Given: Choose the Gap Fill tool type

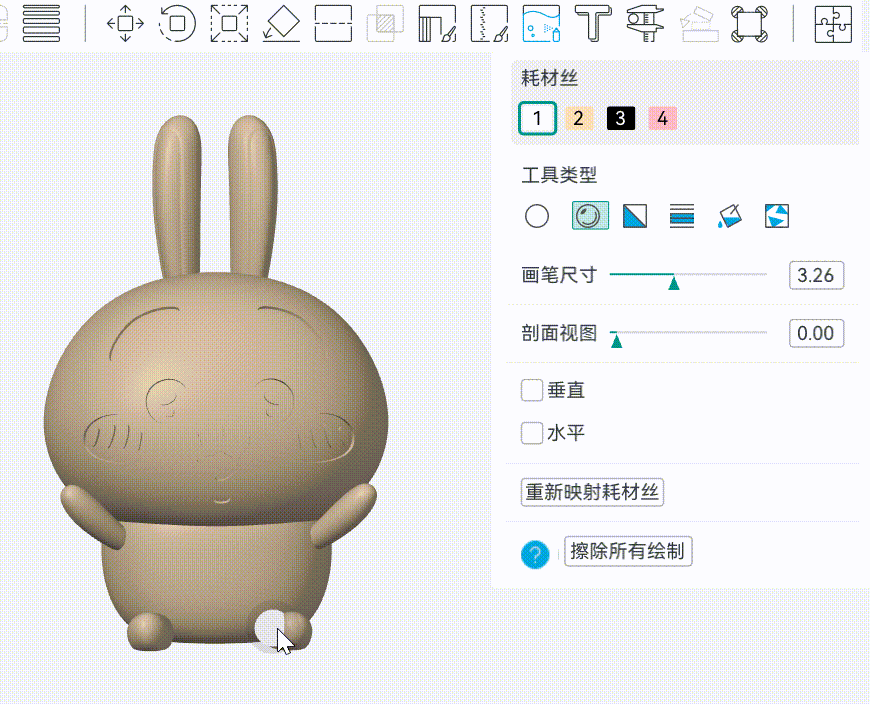Looking at the screenshot, I should tap(777, 216).
